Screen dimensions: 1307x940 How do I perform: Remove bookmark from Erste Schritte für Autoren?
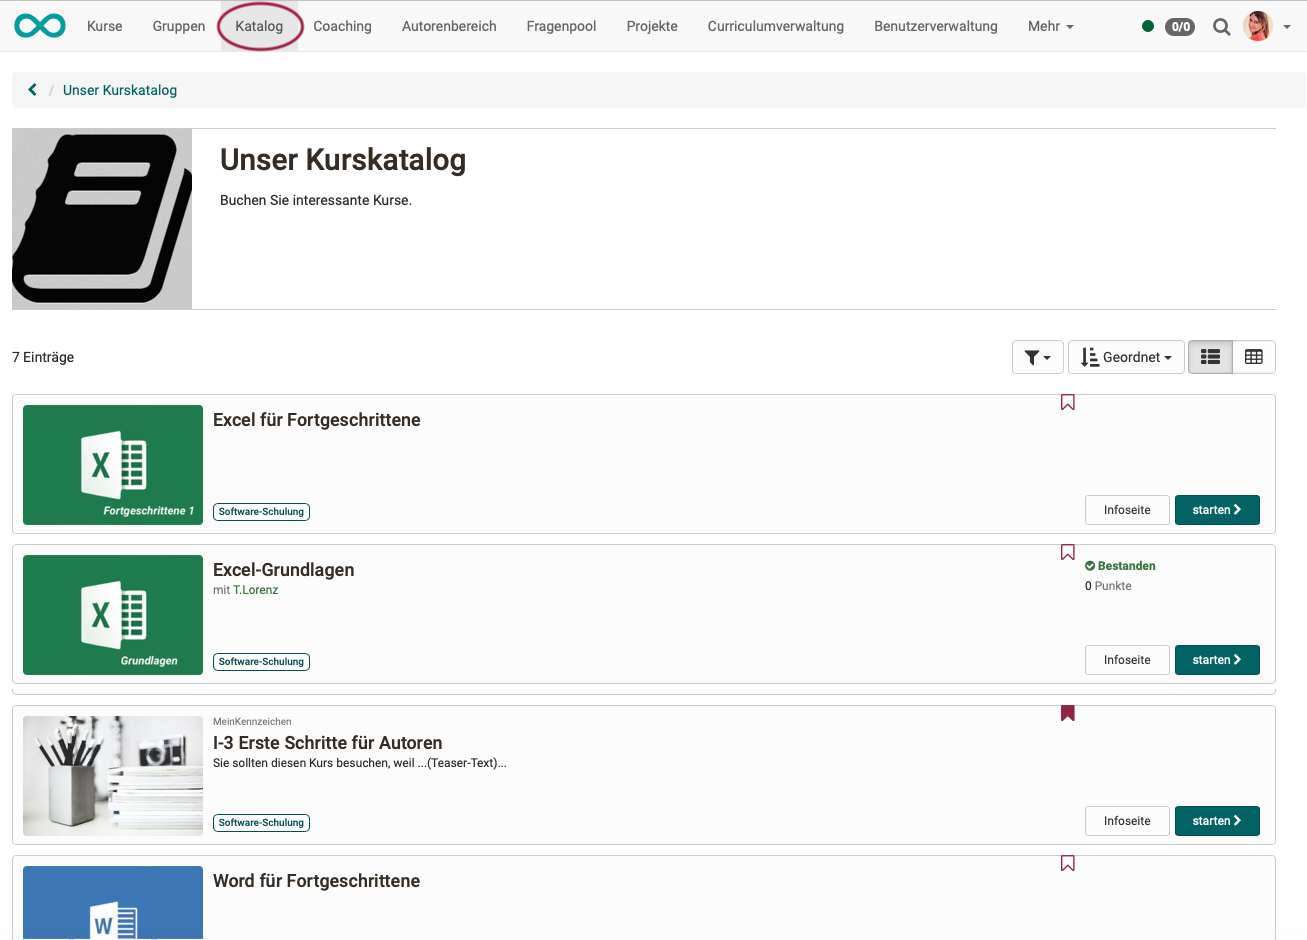[x=1068, y=713]
